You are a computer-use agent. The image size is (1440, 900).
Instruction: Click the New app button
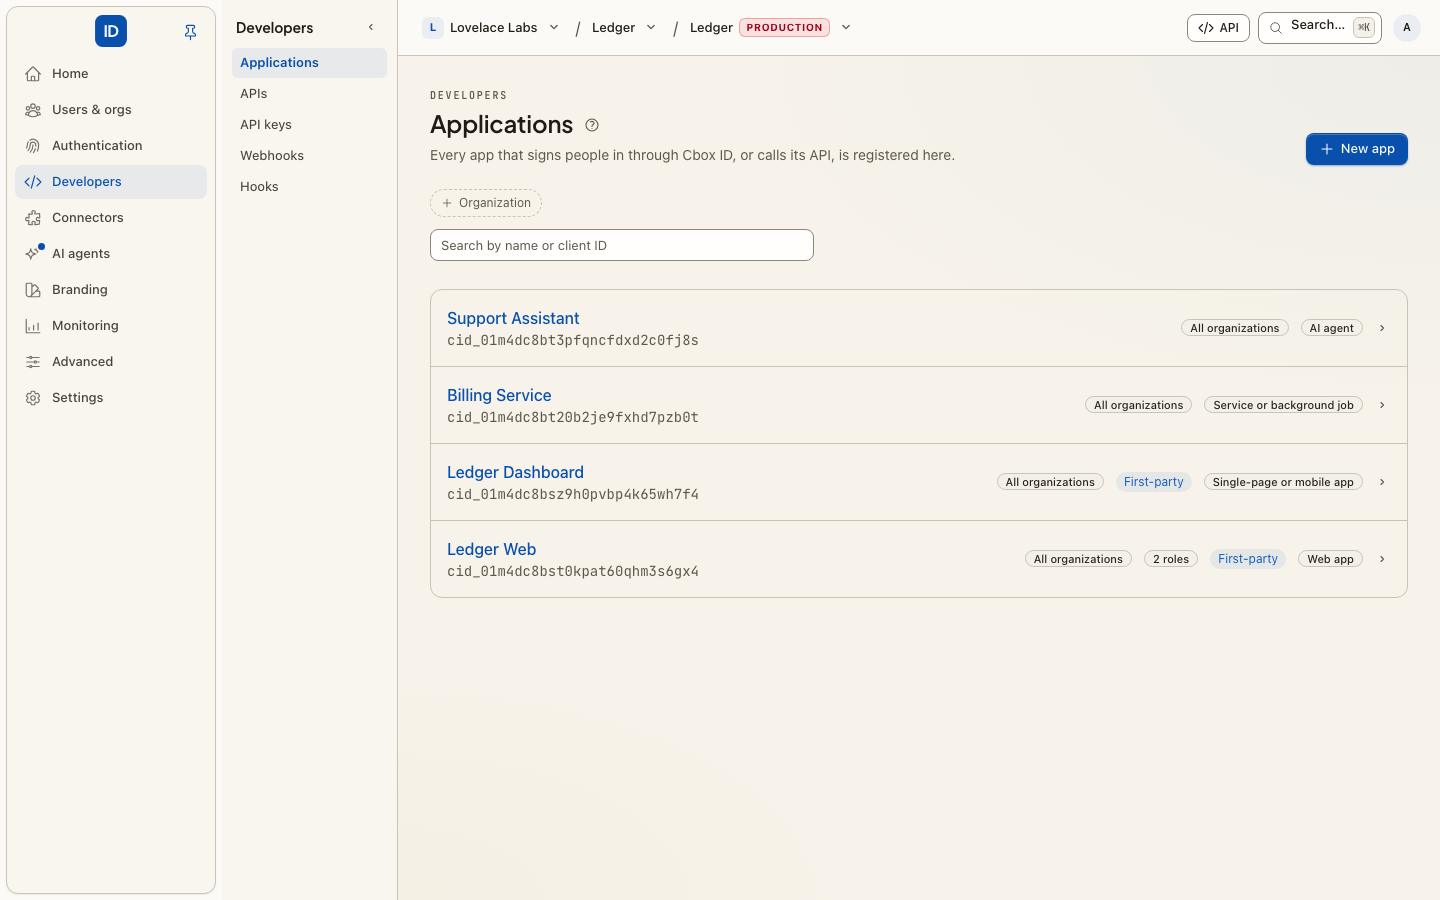pyautogui.click(x=1356, y=149)
